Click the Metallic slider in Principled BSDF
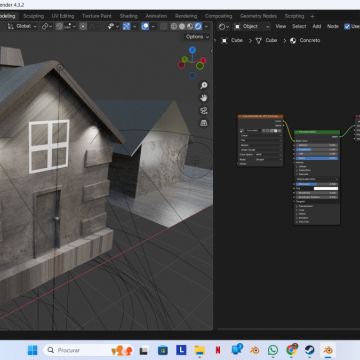 [317, 145]
